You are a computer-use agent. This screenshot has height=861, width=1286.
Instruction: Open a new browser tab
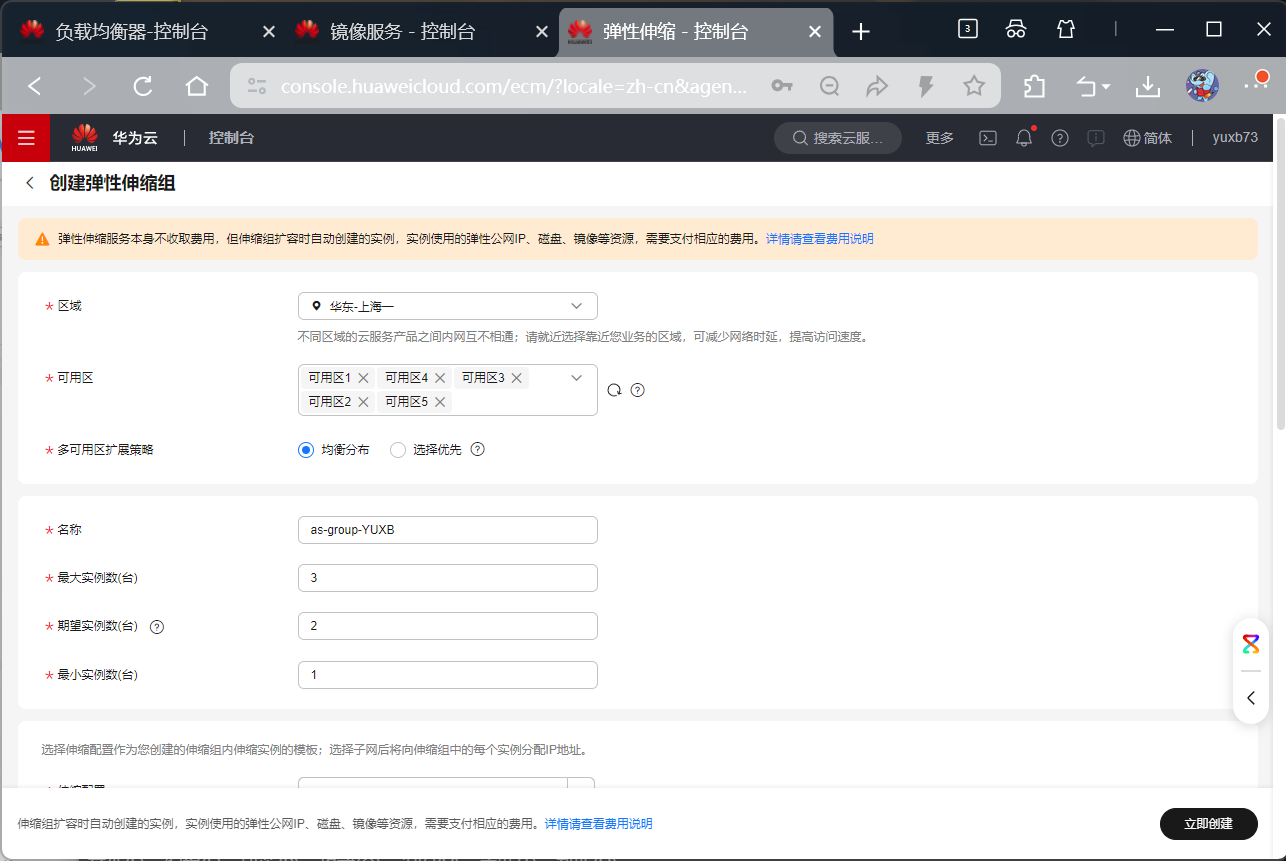pyautogui.click(x=861, y=31)
